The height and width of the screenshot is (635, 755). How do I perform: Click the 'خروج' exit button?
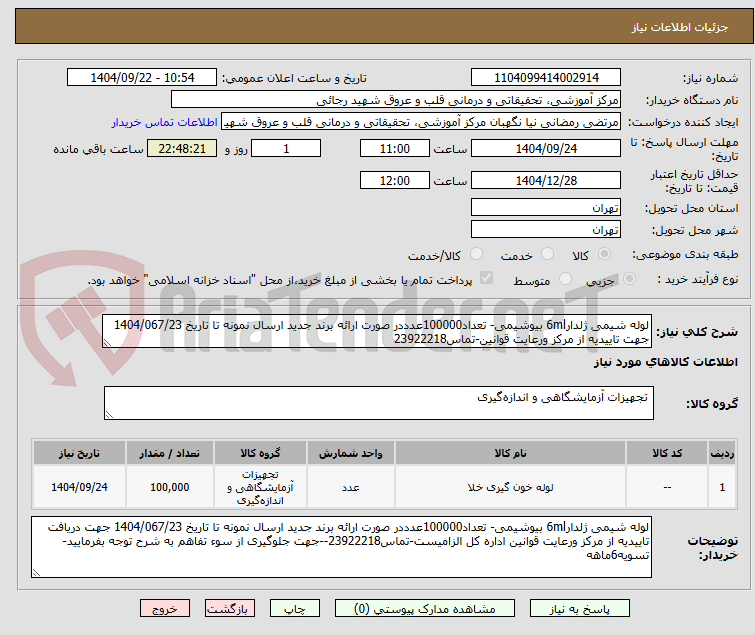coord(165,609)
